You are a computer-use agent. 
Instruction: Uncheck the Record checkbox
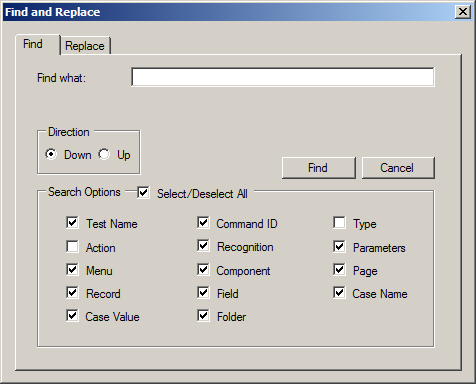72,293
